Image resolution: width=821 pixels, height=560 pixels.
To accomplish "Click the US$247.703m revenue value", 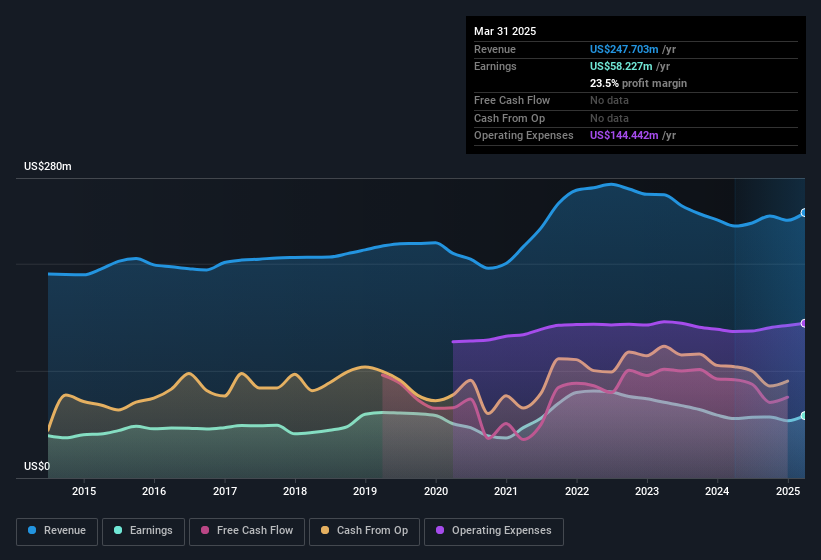I will (624, 49).
